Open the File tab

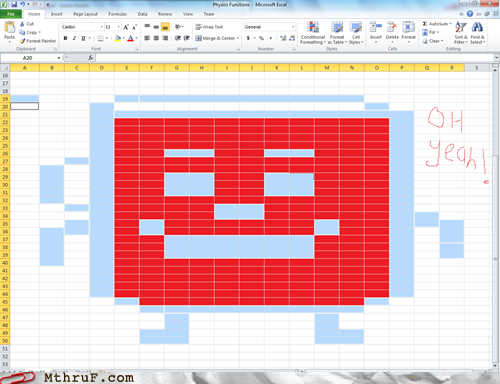click(11, 14)
